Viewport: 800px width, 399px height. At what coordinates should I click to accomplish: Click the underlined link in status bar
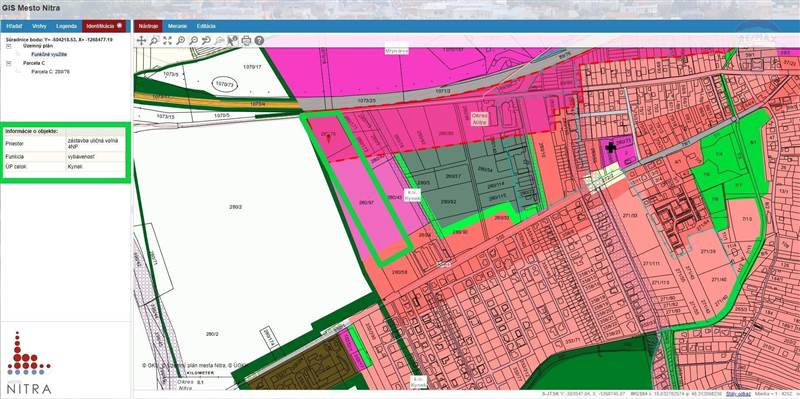pyautogui.click(x=737, y=394)
